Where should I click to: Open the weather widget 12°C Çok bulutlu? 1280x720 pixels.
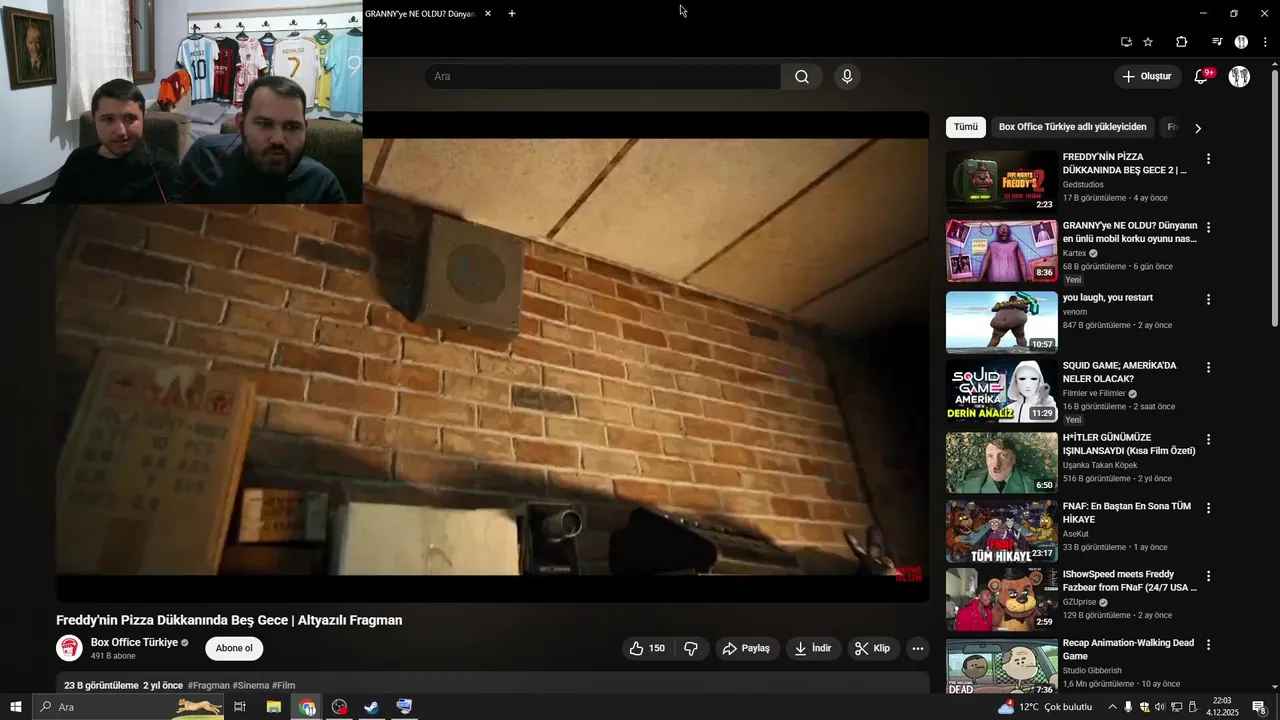click(1046, 707)
